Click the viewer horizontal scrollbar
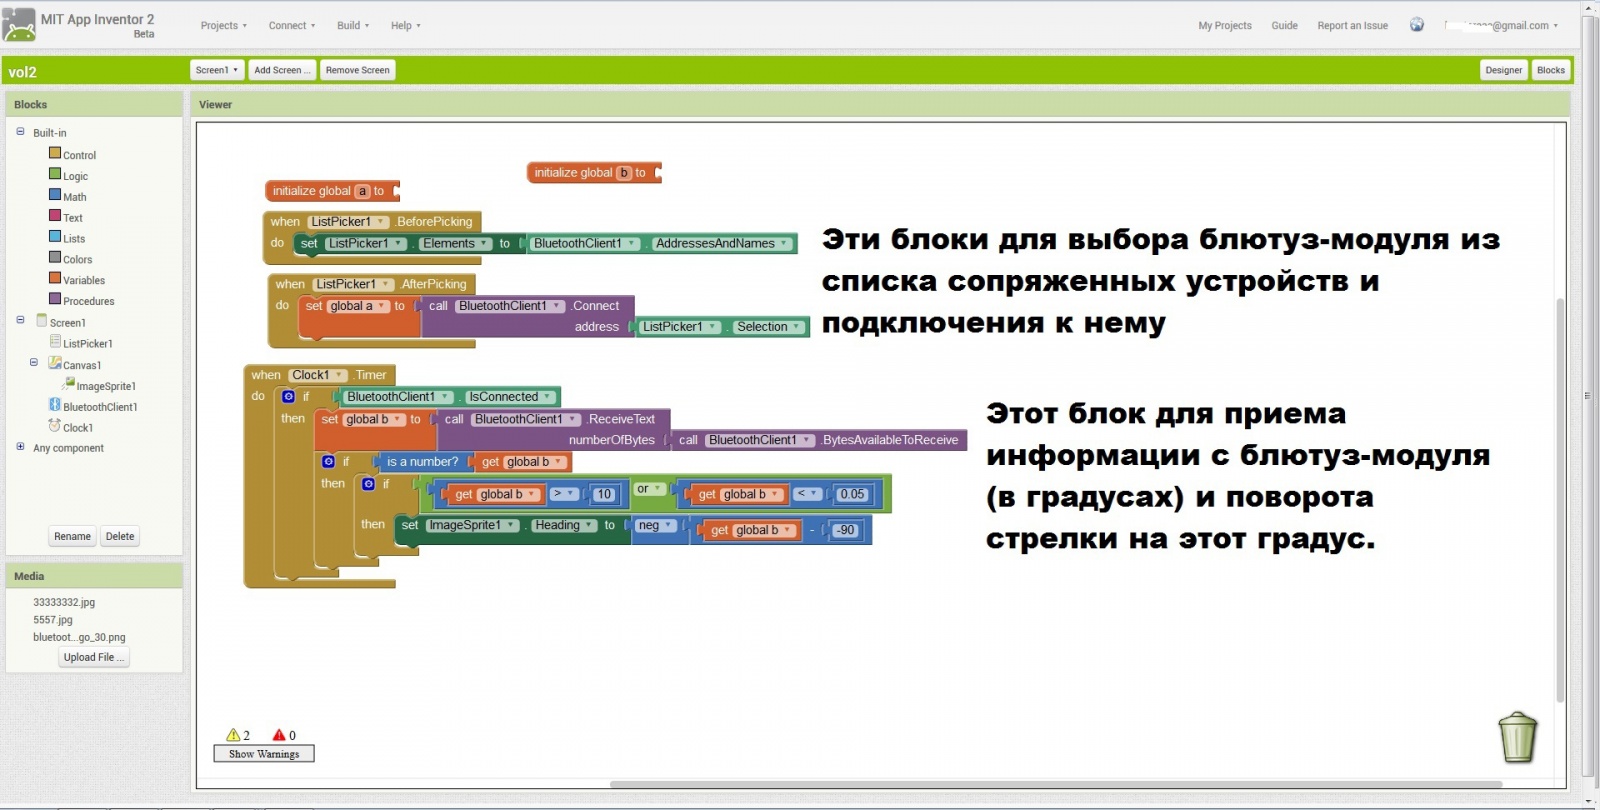 click(x=1055, y=784)
